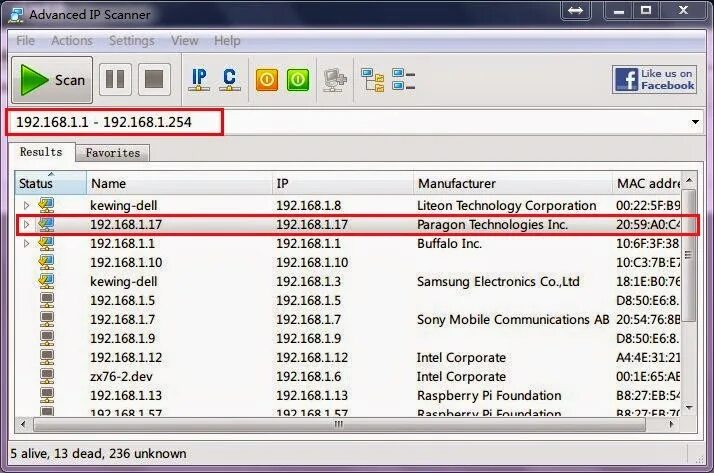Image resolution: width=714 pixels, height=473 pixels.
Task: Click the IP range toolbar icon
Action: click(199, 80)
